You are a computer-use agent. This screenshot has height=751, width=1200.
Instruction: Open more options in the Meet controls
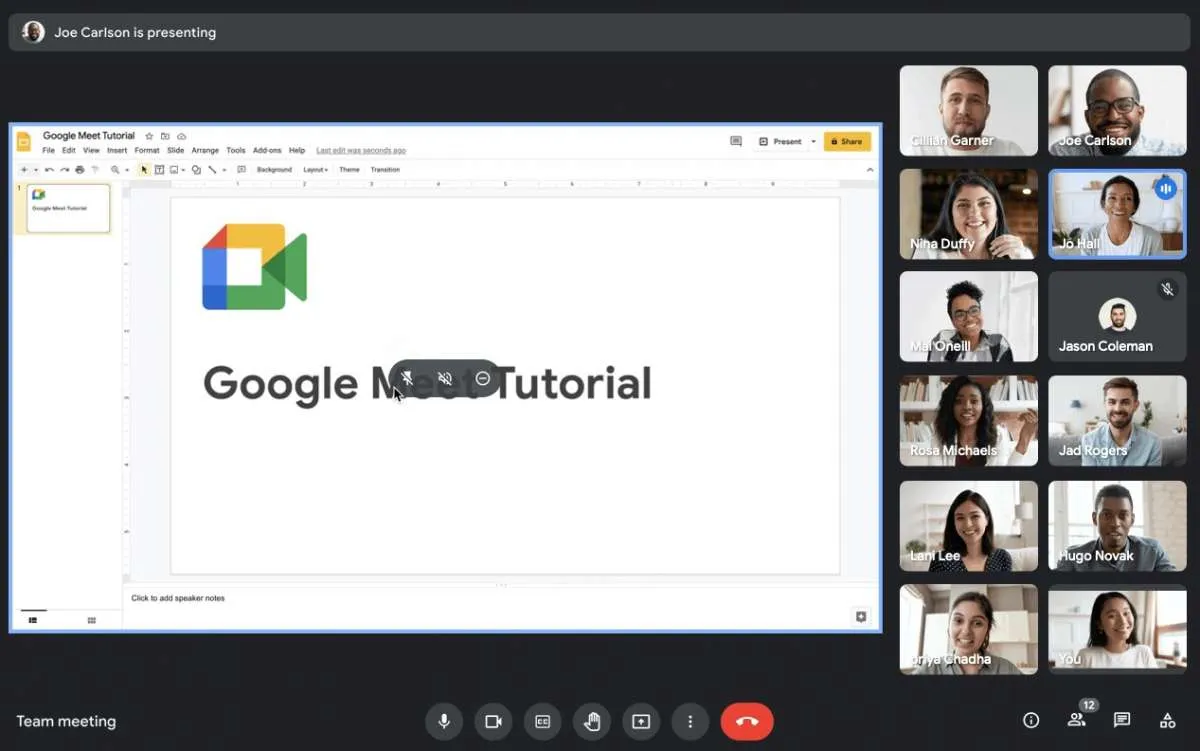click(x=692, y=721)
